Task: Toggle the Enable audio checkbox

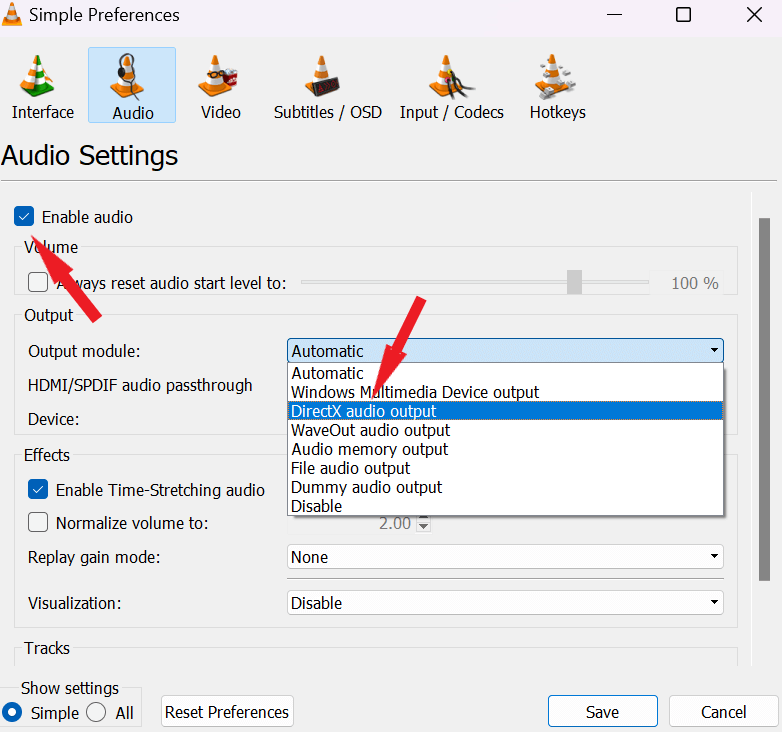Action: (x=24, y=216)
